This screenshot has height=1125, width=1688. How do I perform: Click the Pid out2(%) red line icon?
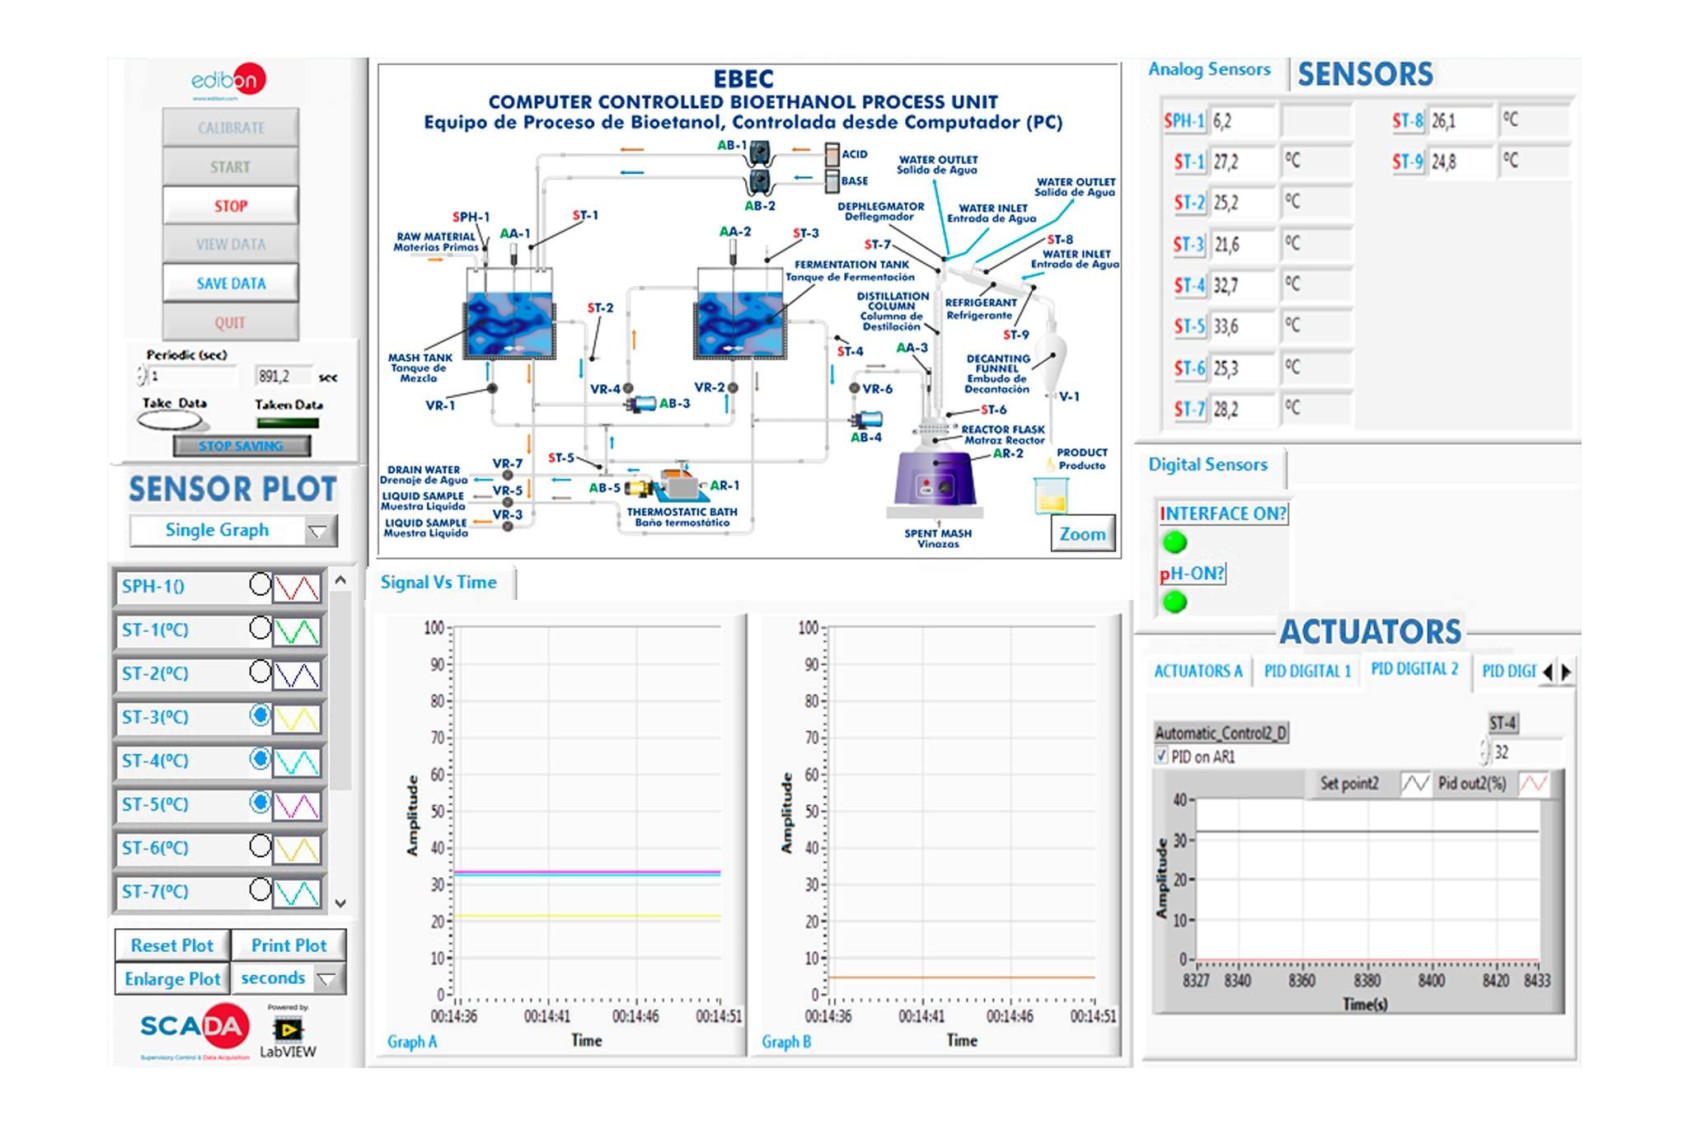tap(1533, 783)
